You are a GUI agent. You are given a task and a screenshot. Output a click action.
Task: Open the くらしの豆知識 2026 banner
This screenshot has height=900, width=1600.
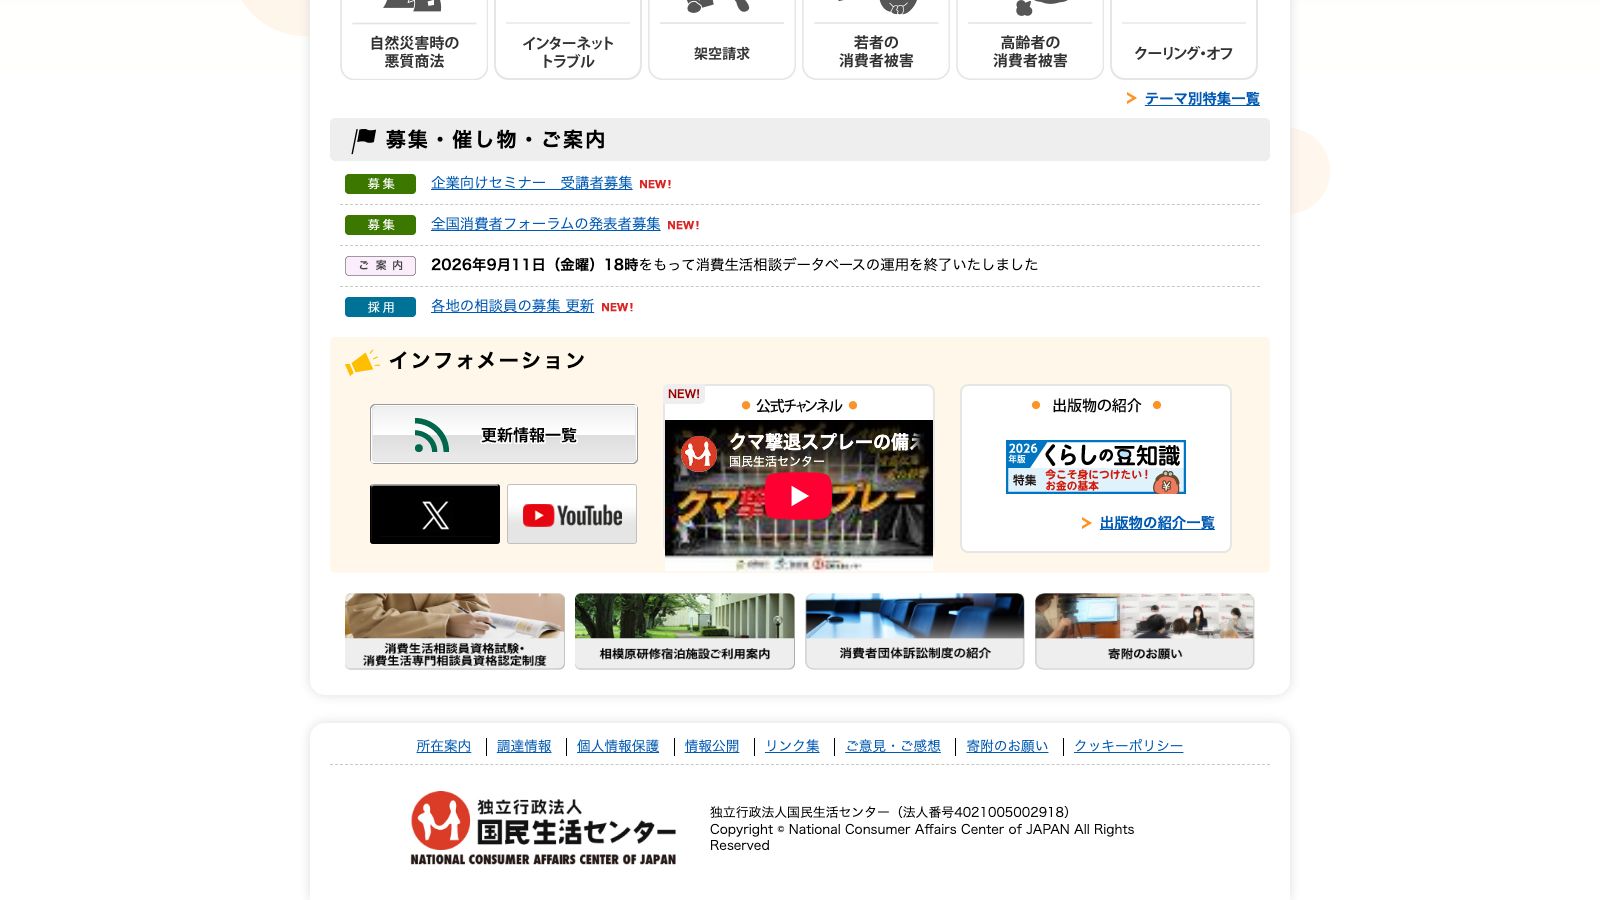[x=1096, y=467]
